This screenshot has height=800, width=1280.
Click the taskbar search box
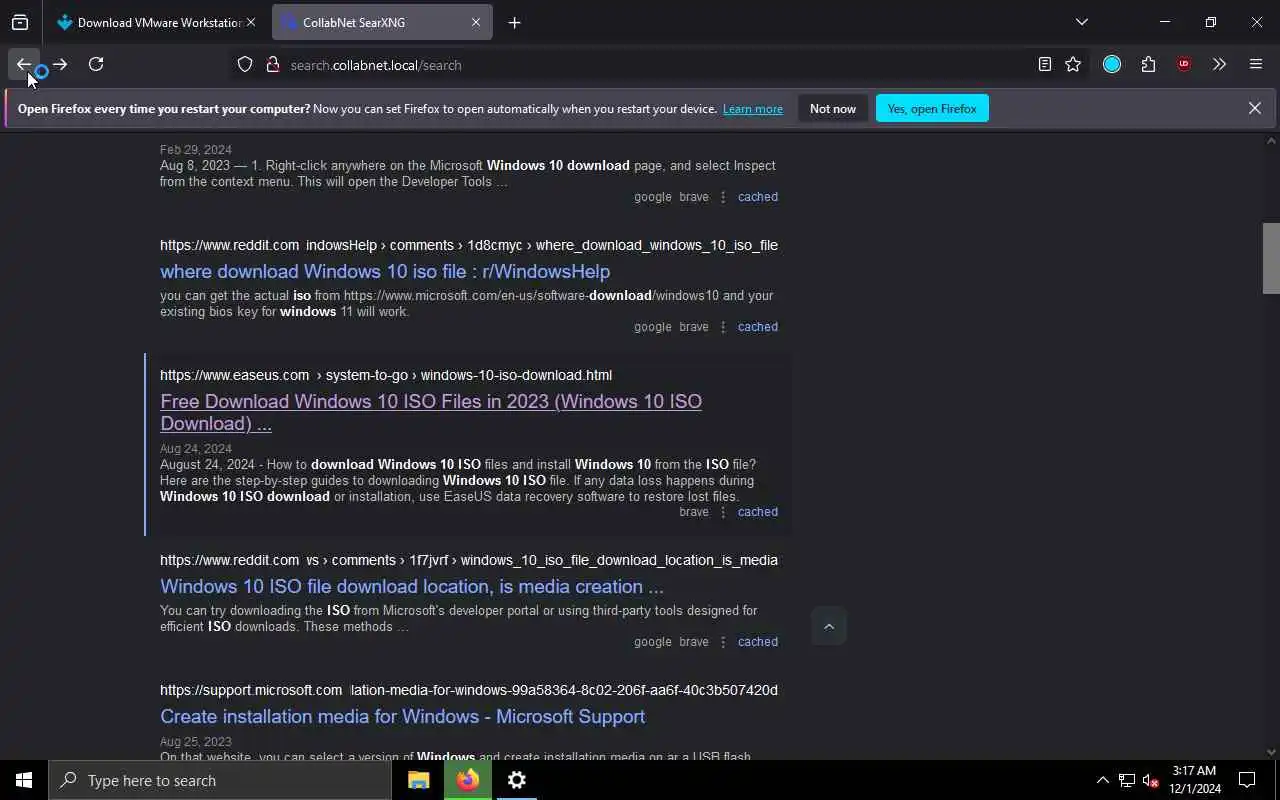click(x=220, y=780)
